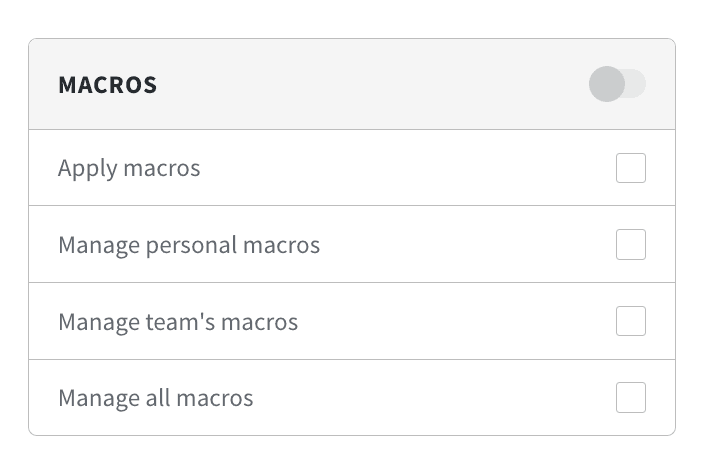Click the word "team's" in the third permission
This screenshot has width=718, height=472.
point(180,322)
